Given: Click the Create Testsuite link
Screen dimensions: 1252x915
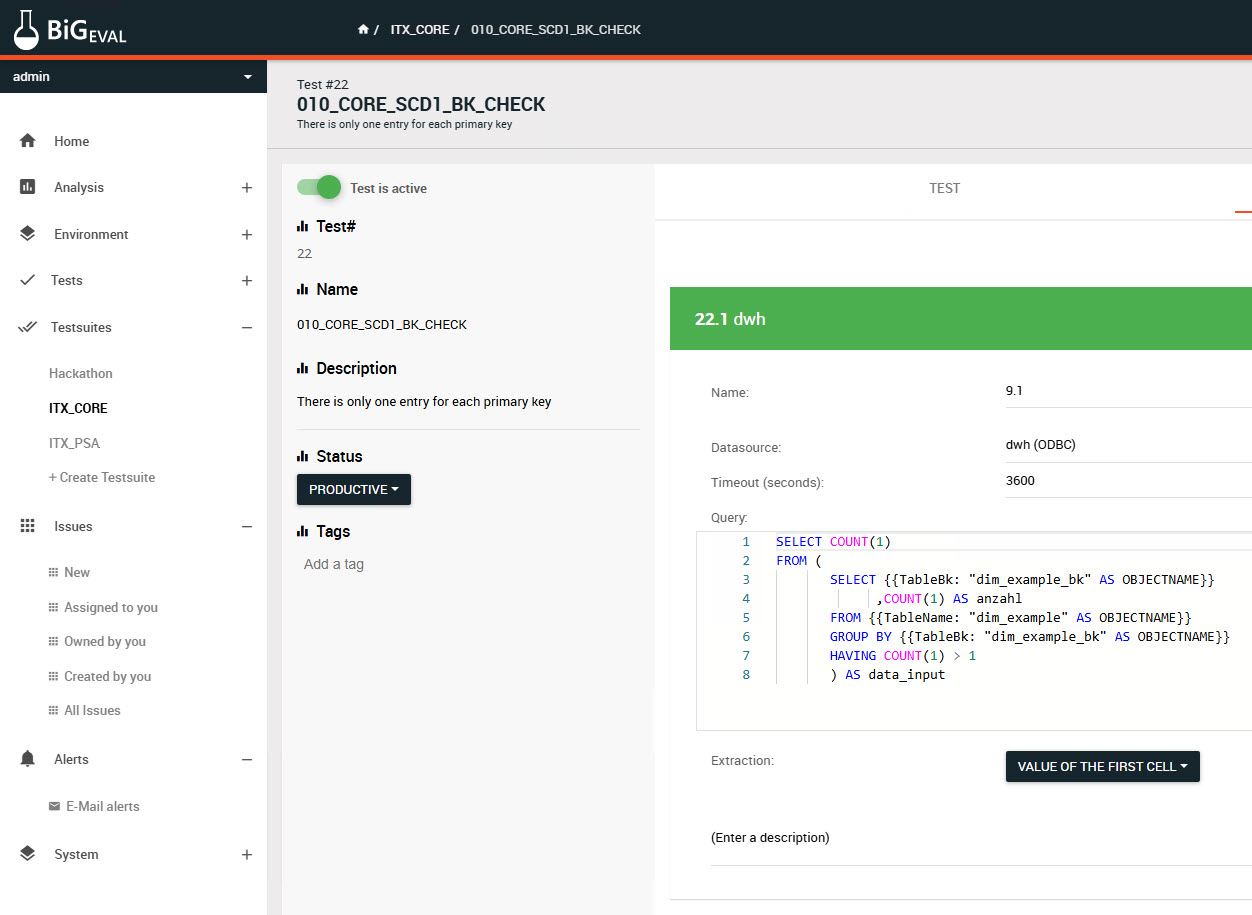Looking at the screenshot, I should pos(102,477).
